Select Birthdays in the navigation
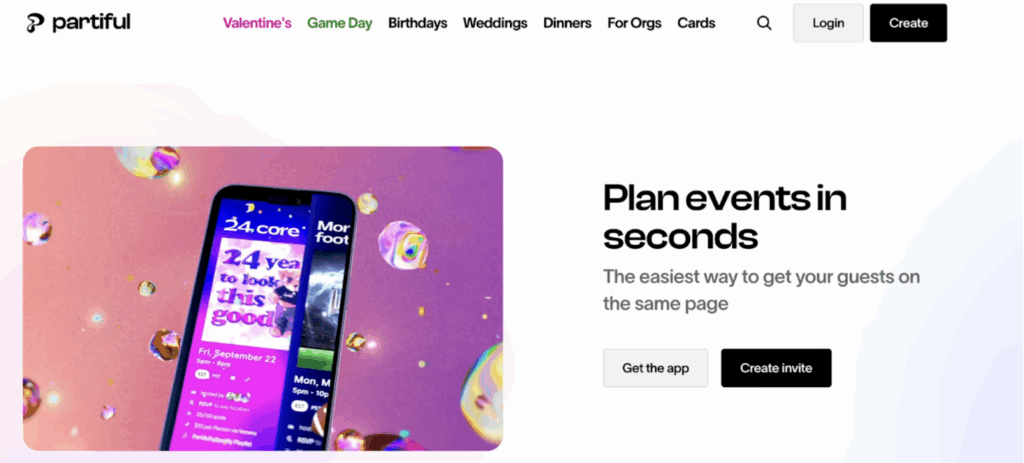Viewport: 1024px width, 463px height. click(x=417, y=24)
